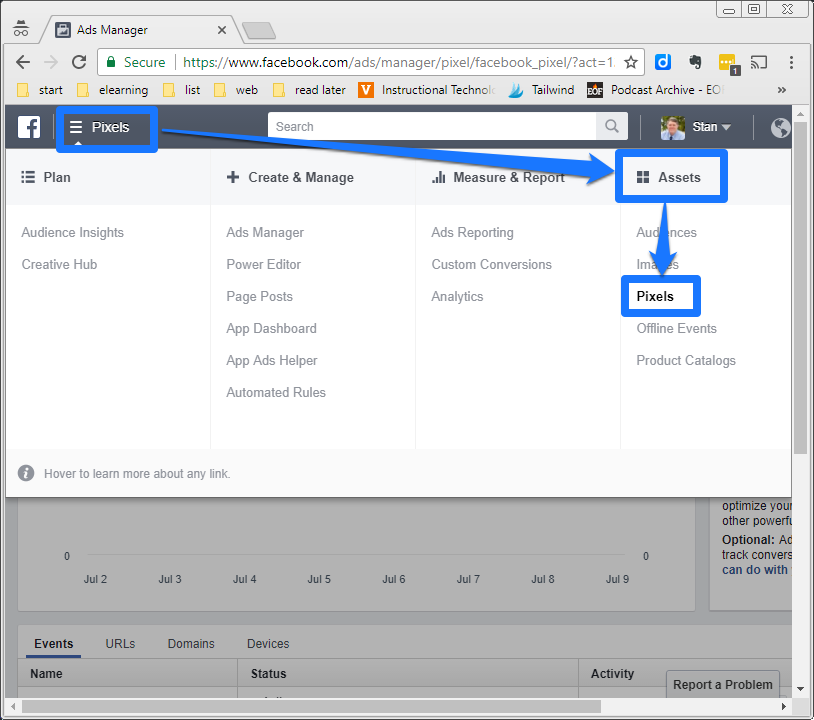
Task: Bookmark page with star icon
Action: point(631,62)
